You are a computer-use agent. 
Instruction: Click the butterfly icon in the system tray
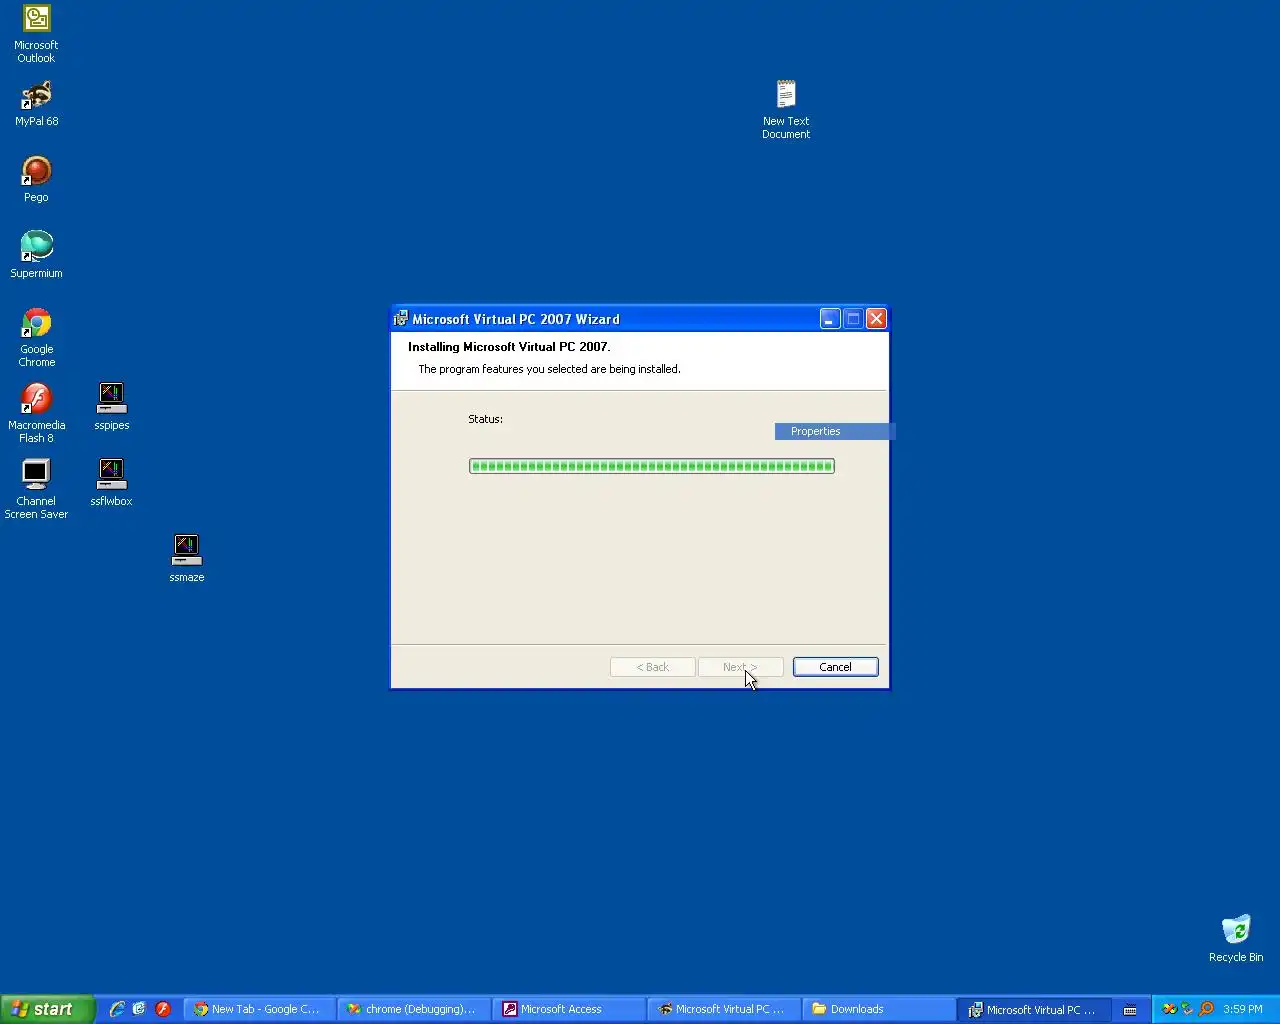1168,1009
